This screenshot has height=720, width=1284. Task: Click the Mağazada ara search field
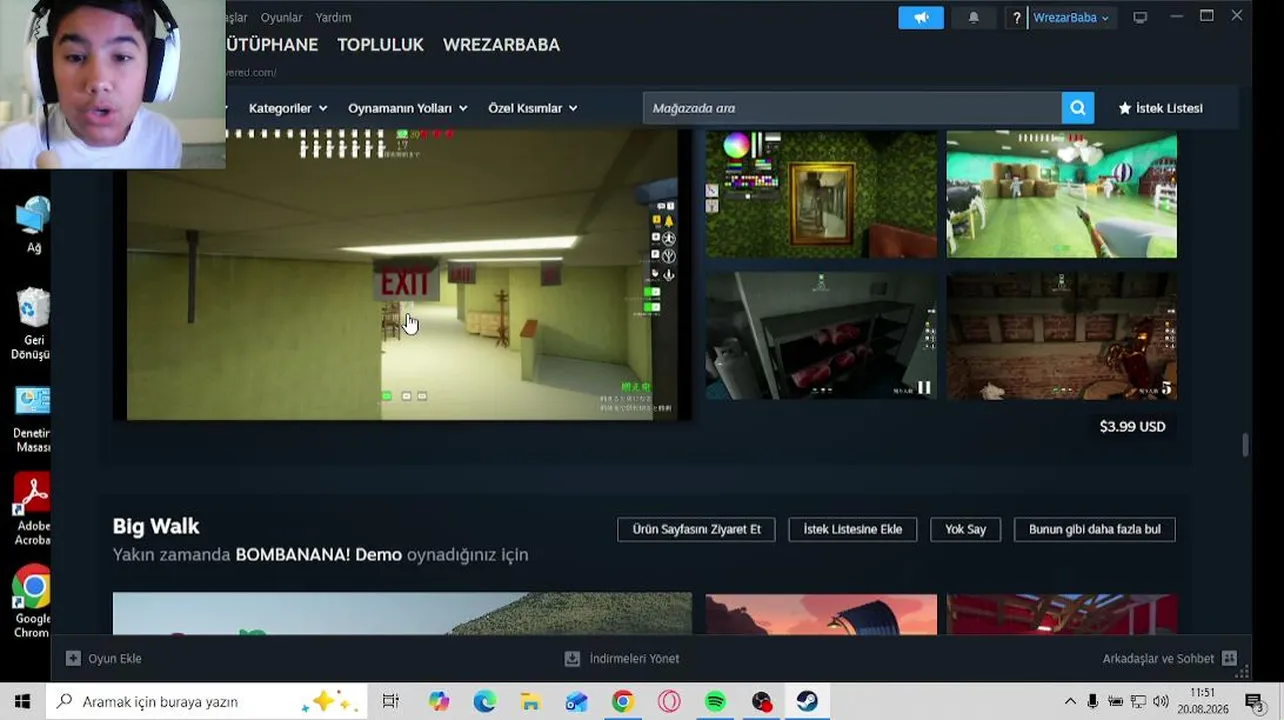(x=852, y=108)
